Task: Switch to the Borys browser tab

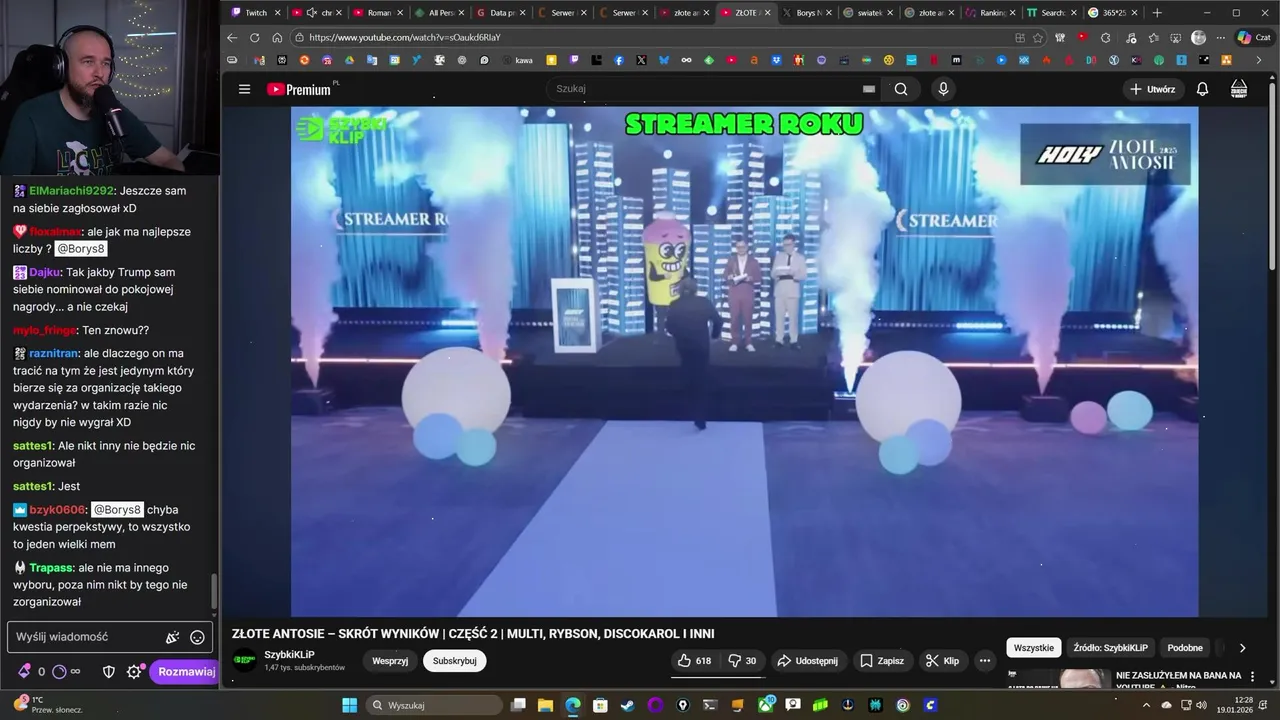Action: [x=807, y=13]
